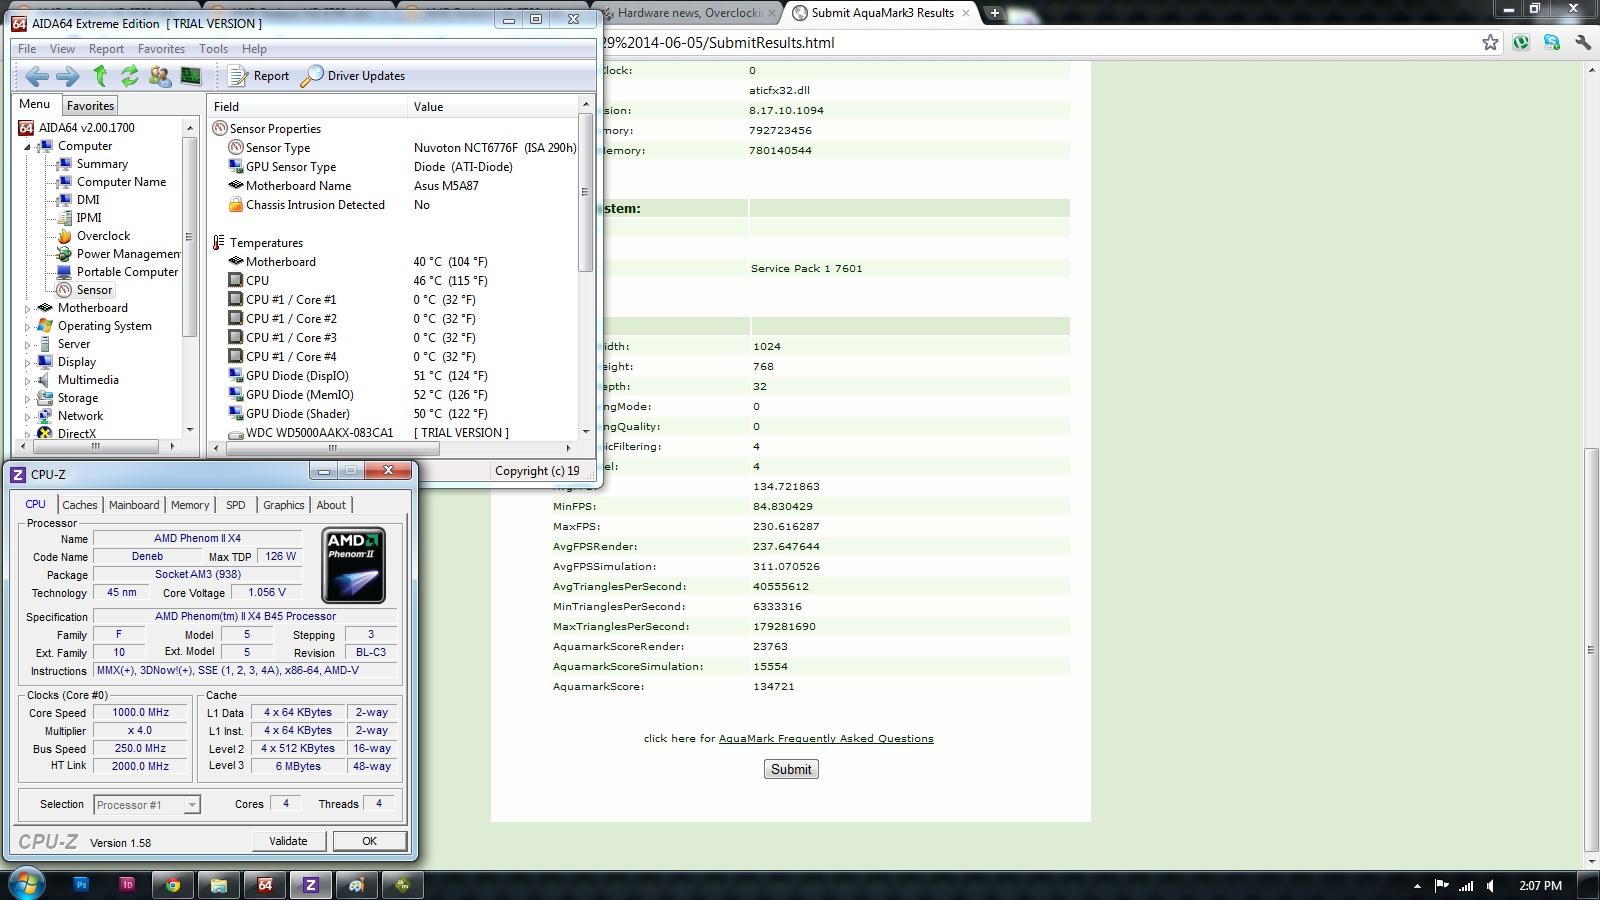The width and height of the screenshot is (1600, 900).
Task: Open AIDA64 View menu
Action: coord(62,49)
